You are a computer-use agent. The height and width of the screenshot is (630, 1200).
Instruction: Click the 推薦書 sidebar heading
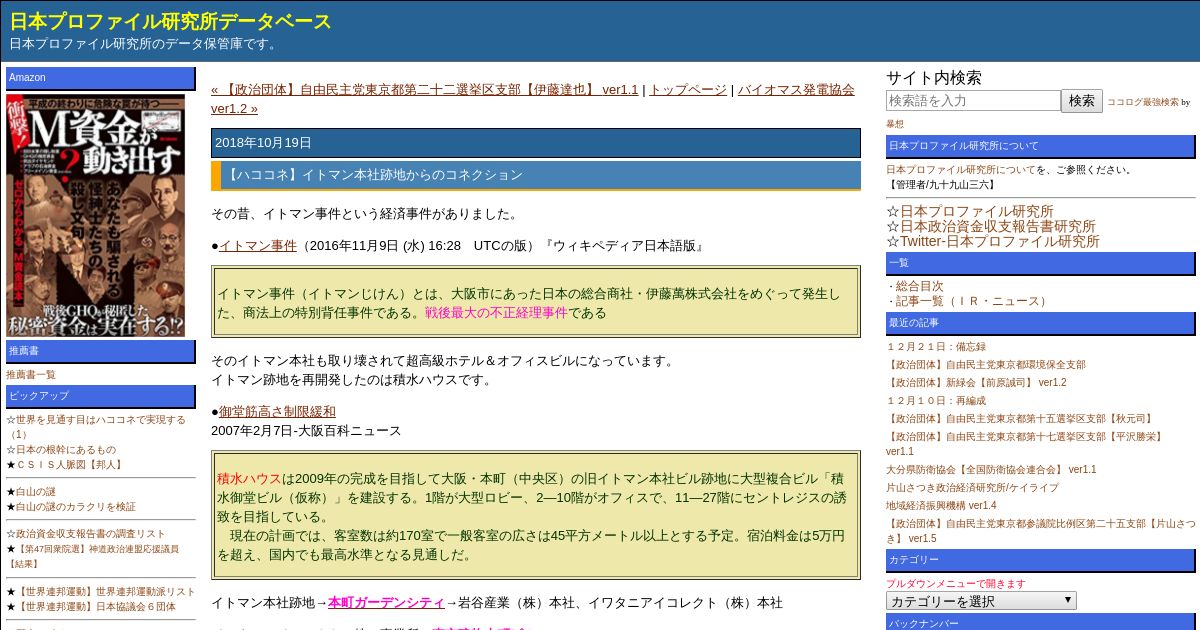[x=100, y=351]
